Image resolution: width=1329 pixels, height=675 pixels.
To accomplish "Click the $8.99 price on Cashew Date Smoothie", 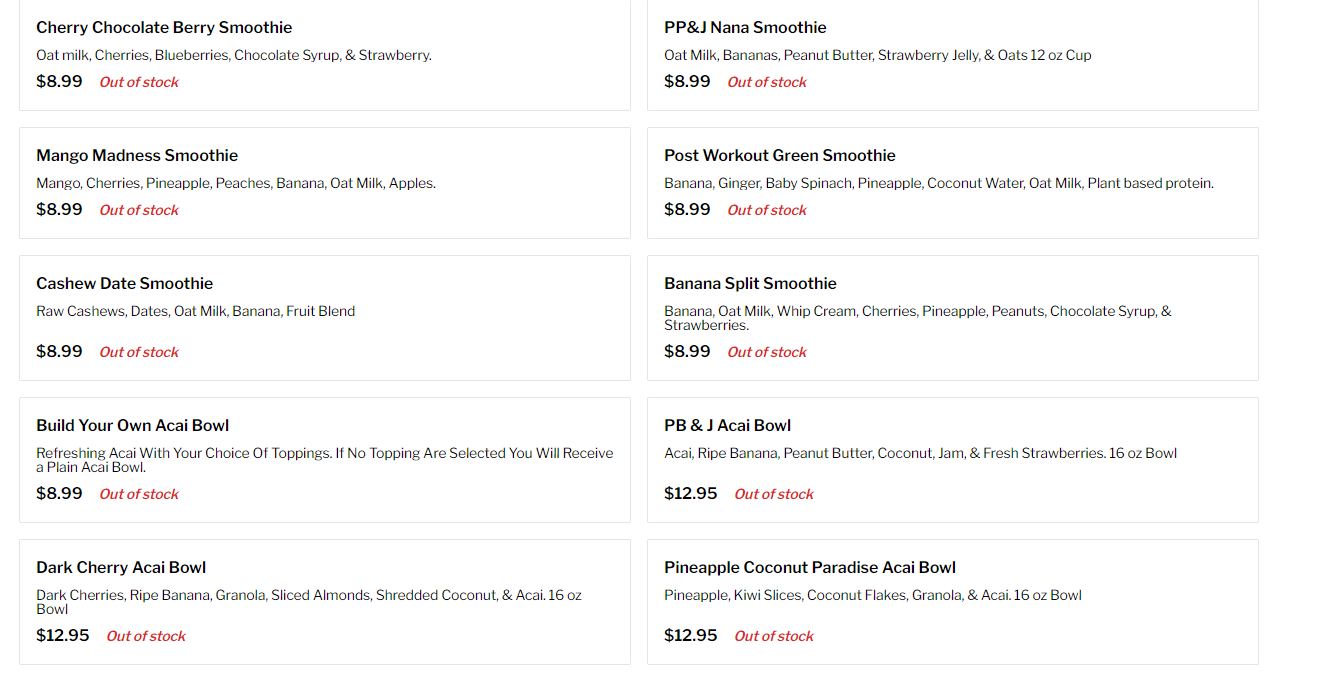I will (59, 352).
